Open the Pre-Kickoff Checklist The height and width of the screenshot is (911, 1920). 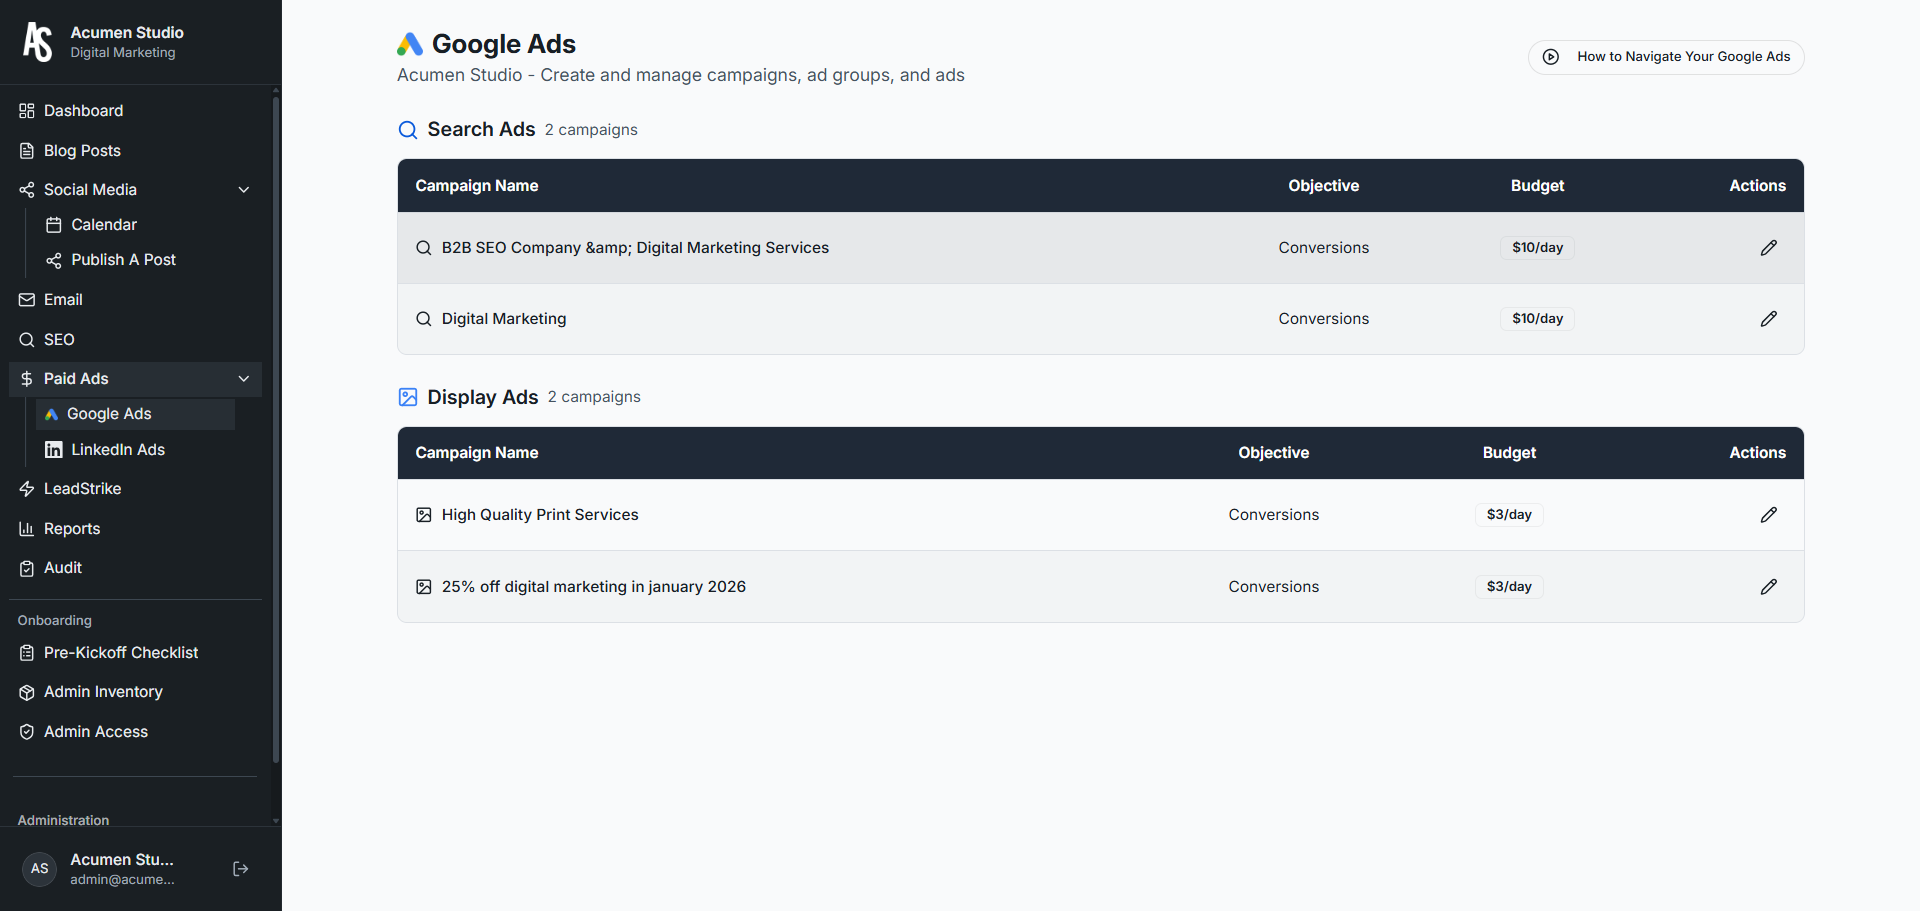(135, 653)
